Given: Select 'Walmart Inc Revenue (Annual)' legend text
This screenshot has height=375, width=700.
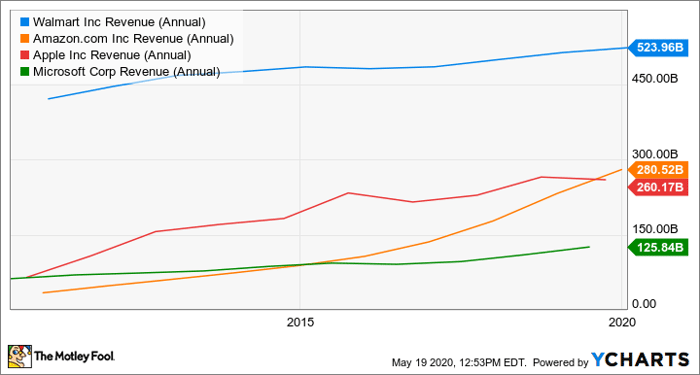Looking at the screenshot, I should pos(119,22).
